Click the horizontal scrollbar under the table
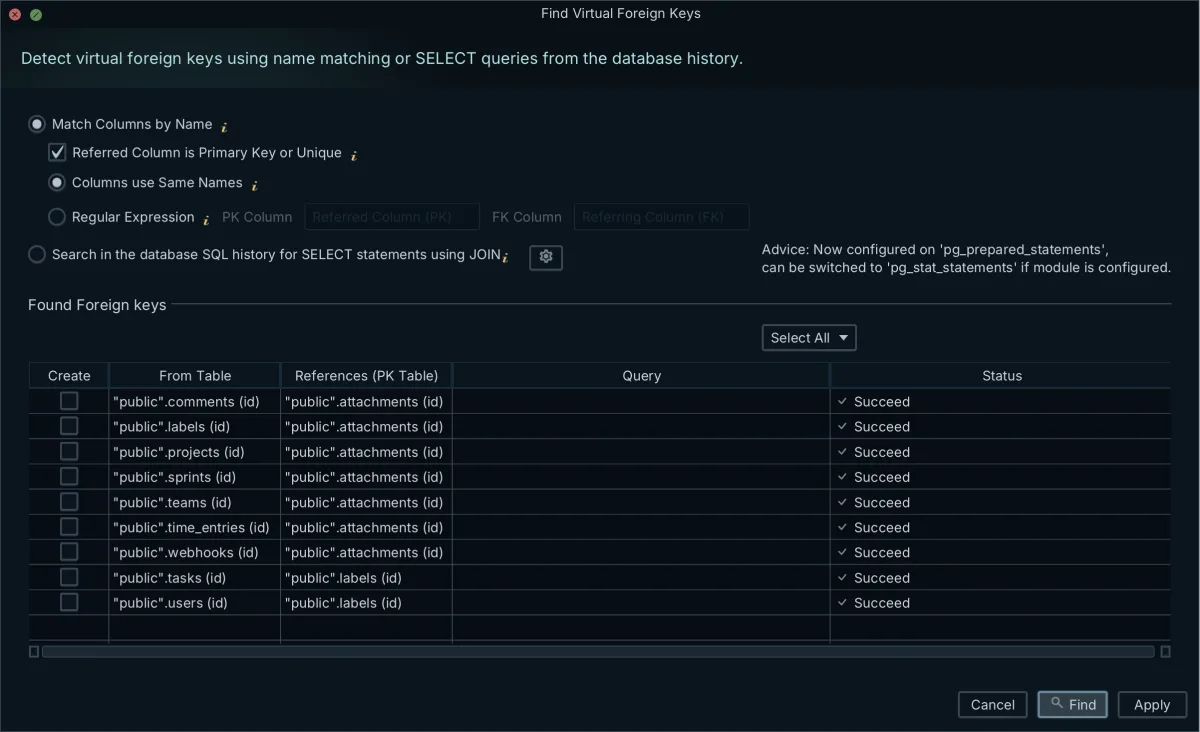Image resolution: width=1200 pixels, height=732 pixels. [599, 652]
